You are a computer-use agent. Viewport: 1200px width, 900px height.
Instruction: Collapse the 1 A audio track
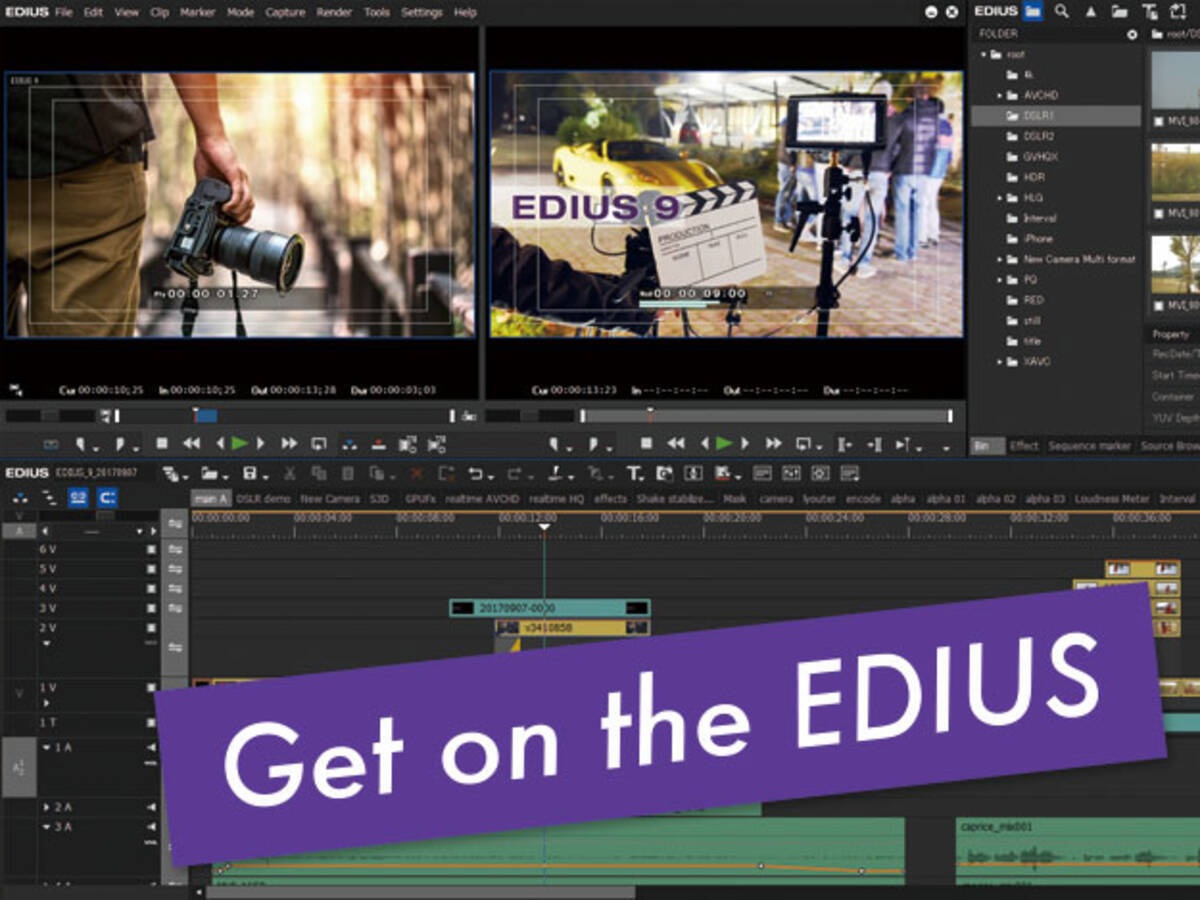coord(47,747)
